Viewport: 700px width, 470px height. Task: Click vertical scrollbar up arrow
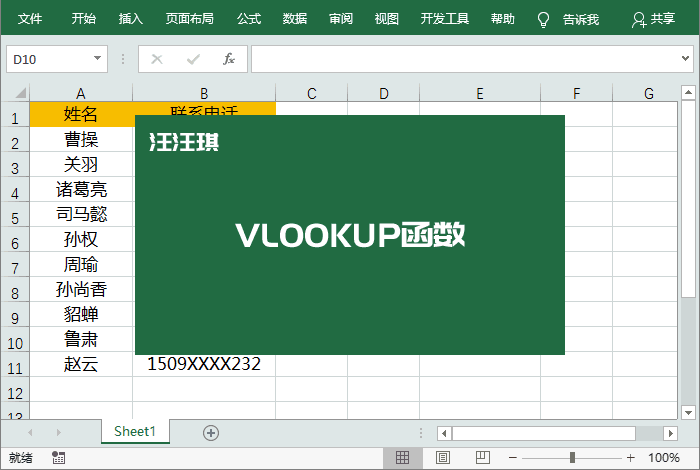(688, 92)
